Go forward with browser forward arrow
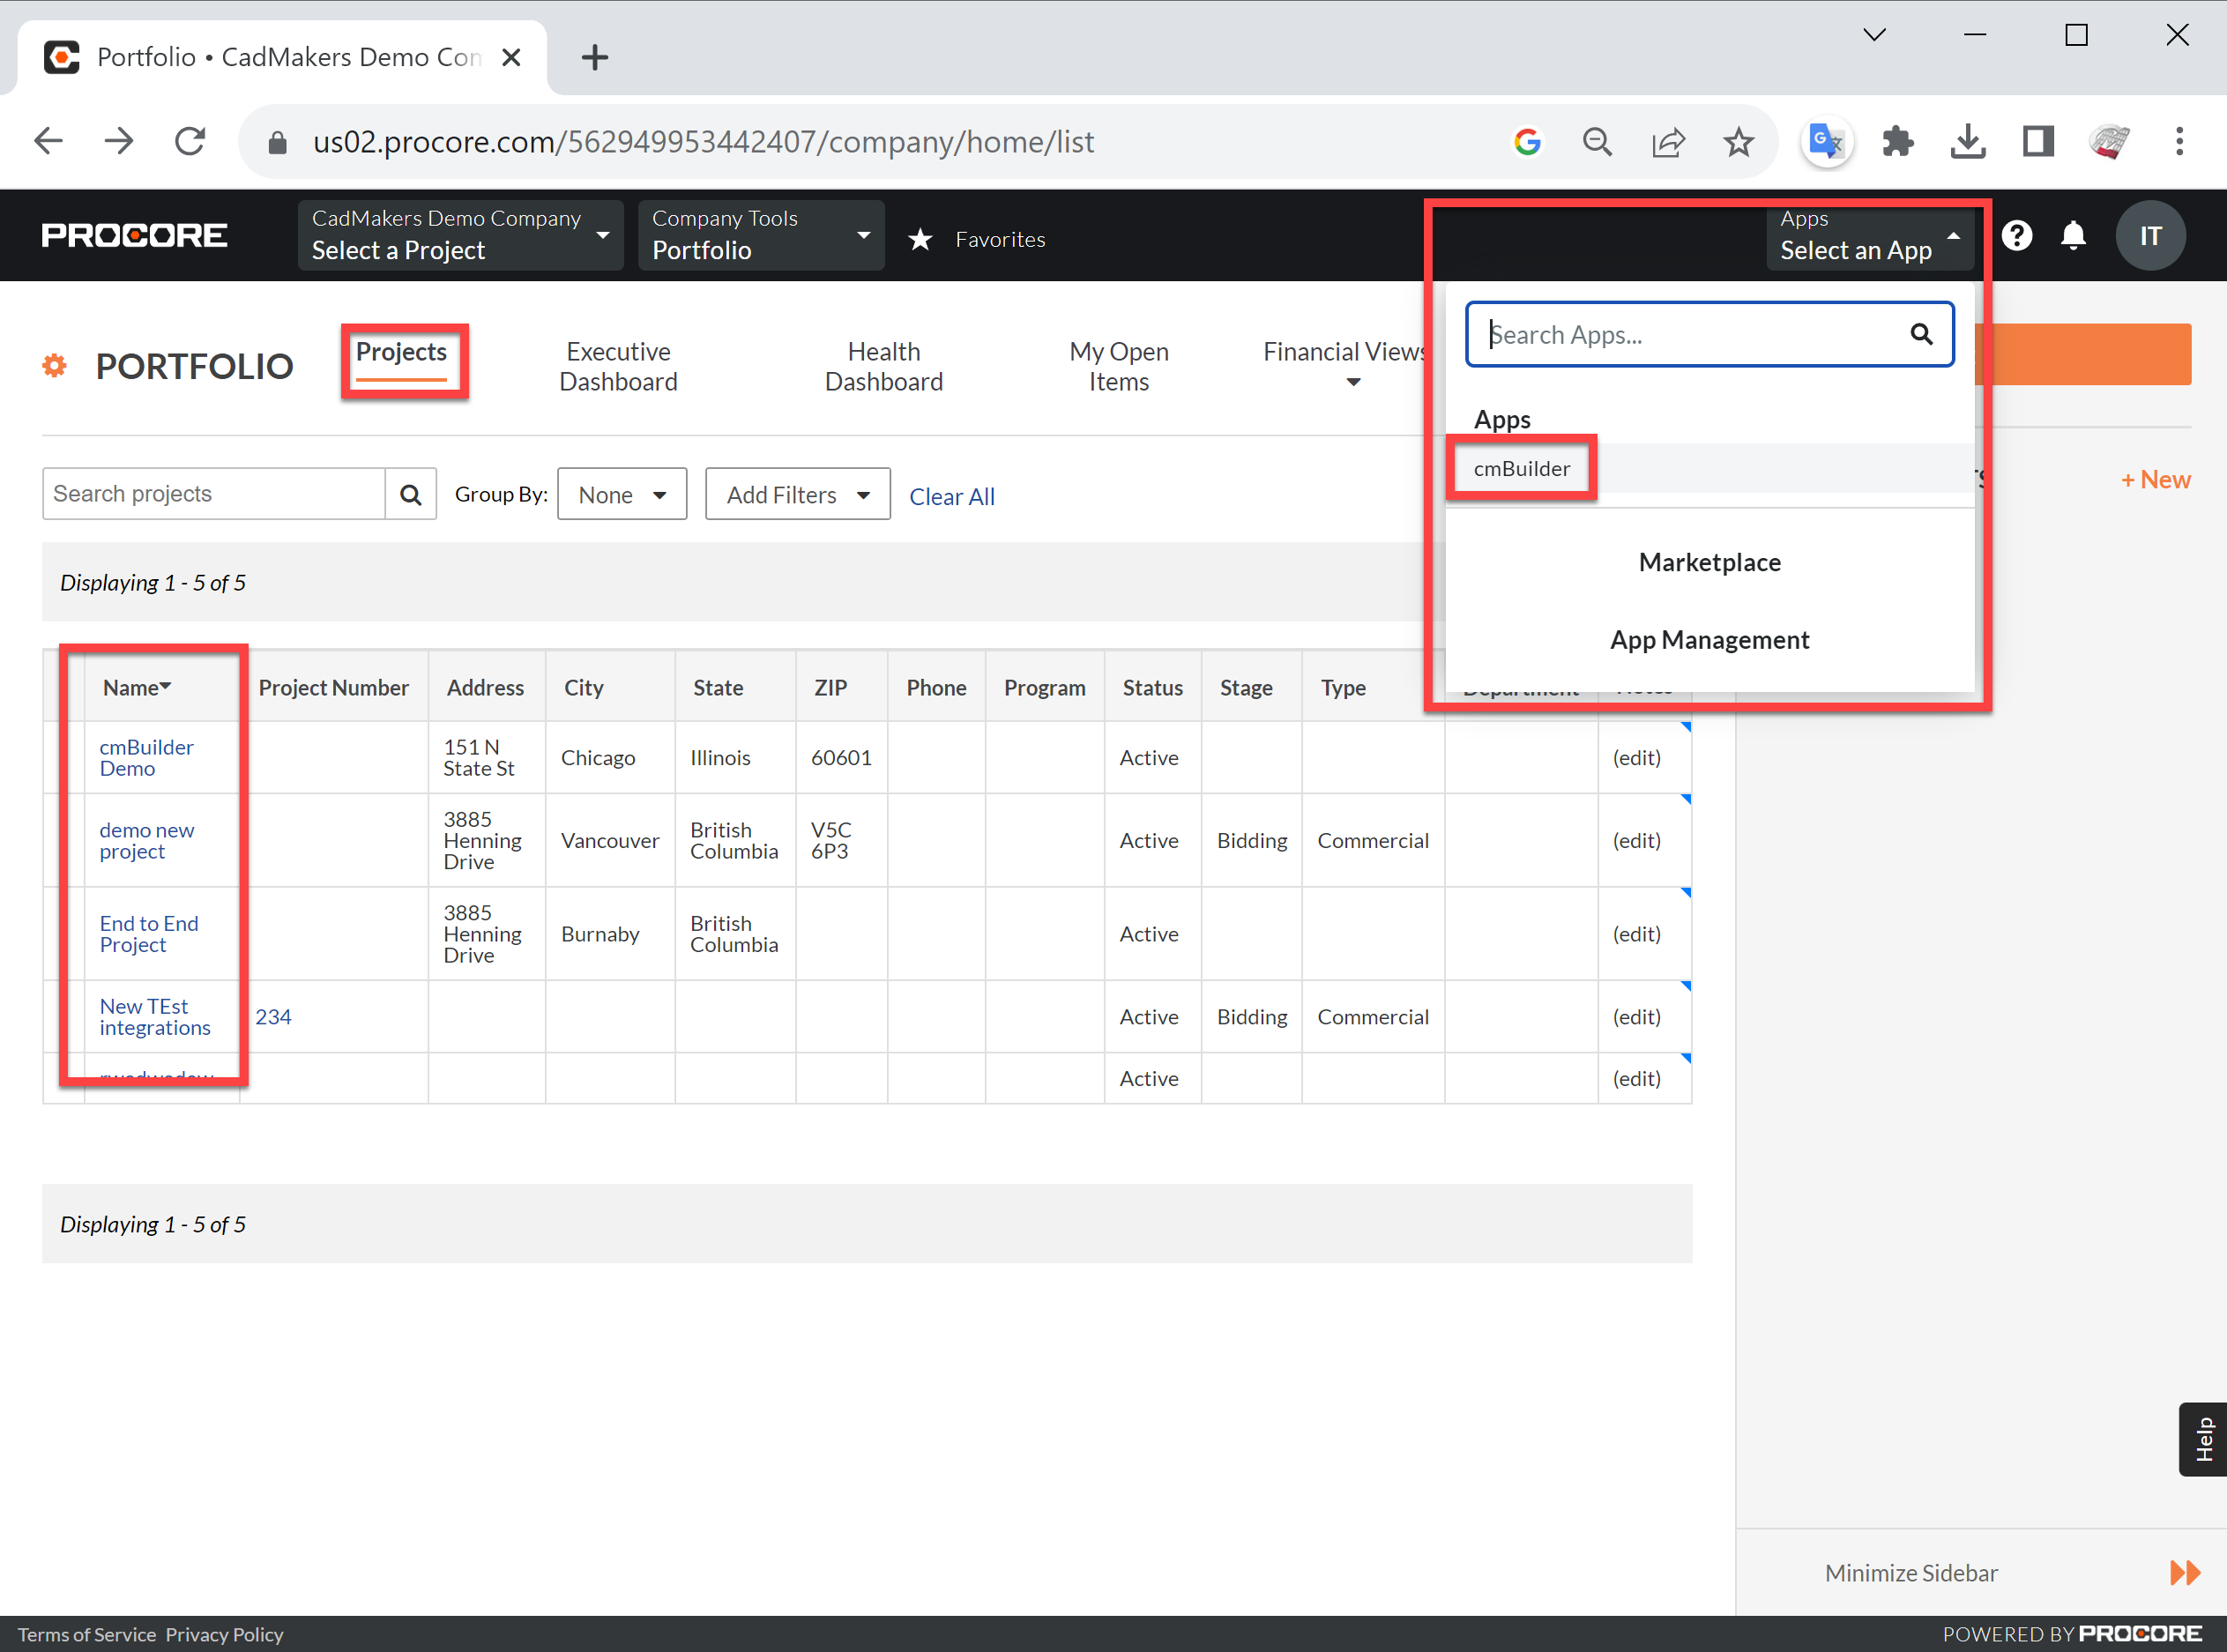 [119, 141]
